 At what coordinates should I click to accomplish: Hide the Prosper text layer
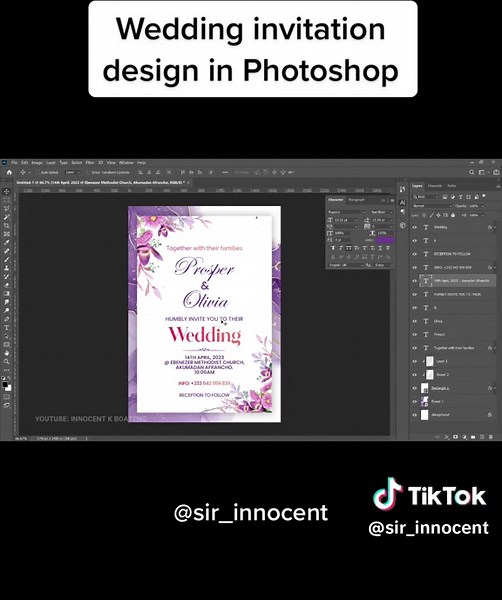coord(414,334)
